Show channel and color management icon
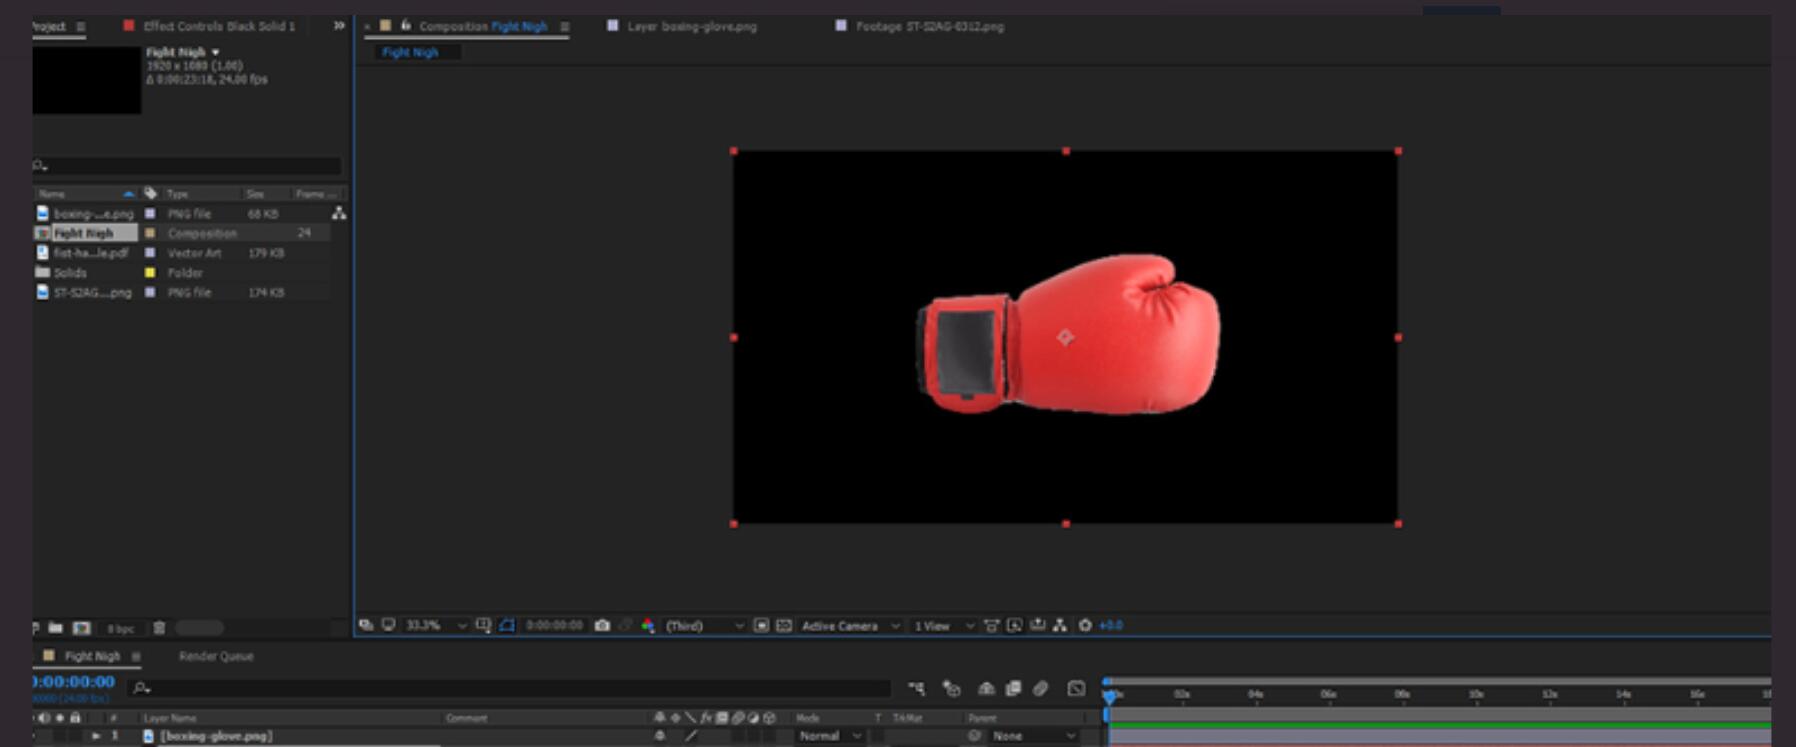 click(648, 625)
